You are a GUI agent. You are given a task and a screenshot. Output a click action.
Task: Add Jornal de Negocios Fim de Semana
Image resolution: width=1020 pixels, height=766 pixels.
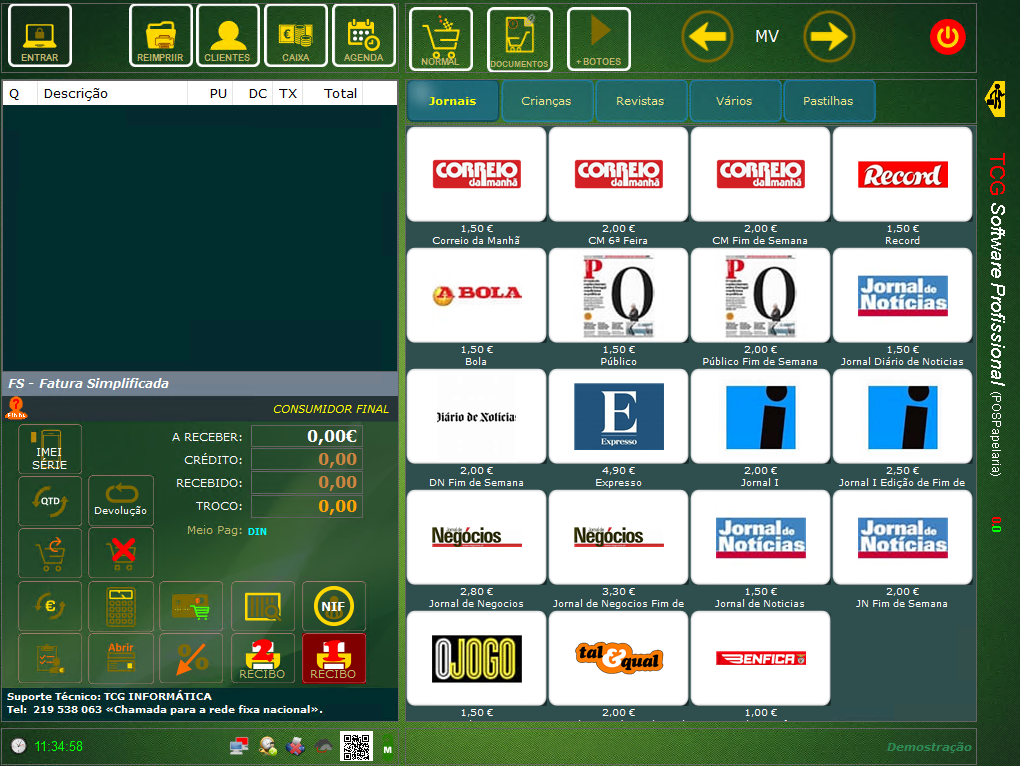point(618,537)
